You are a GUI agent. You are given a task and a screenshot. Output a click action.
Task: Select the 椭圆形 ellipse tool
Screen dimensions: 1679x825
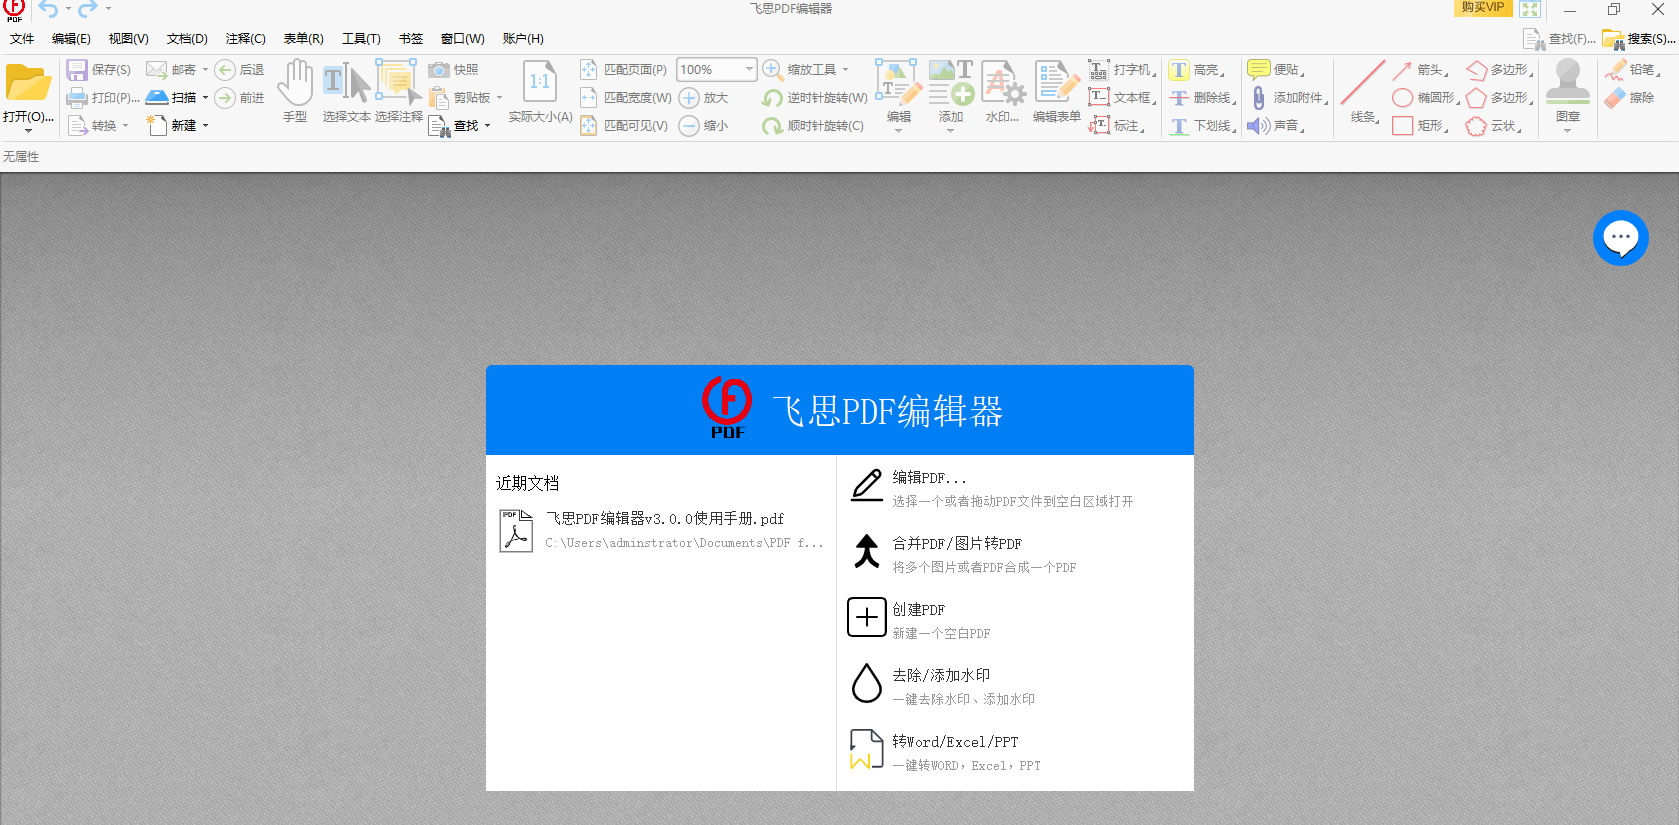click(x=1425, y=98)
